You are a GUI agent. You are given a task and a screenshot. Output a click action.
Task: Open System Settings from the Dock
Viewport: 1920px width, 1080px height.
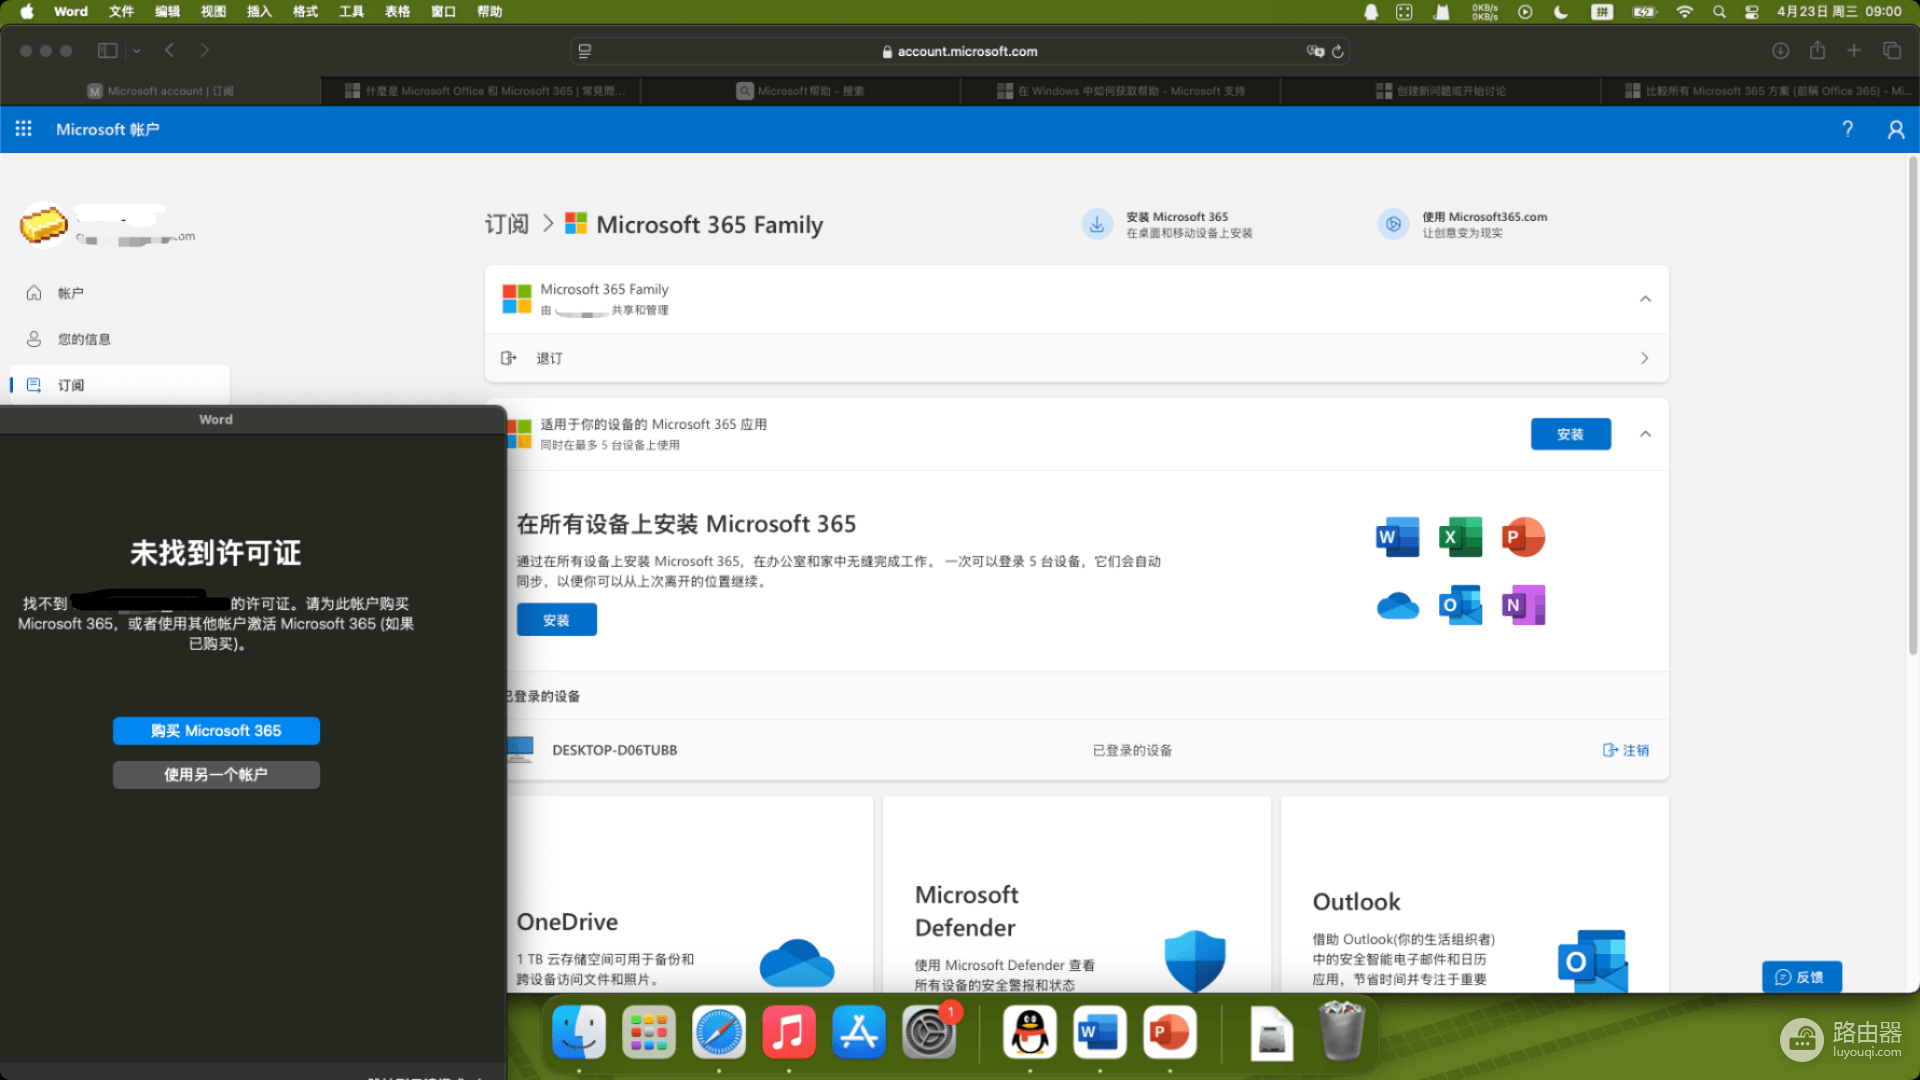click(929, 1032)
